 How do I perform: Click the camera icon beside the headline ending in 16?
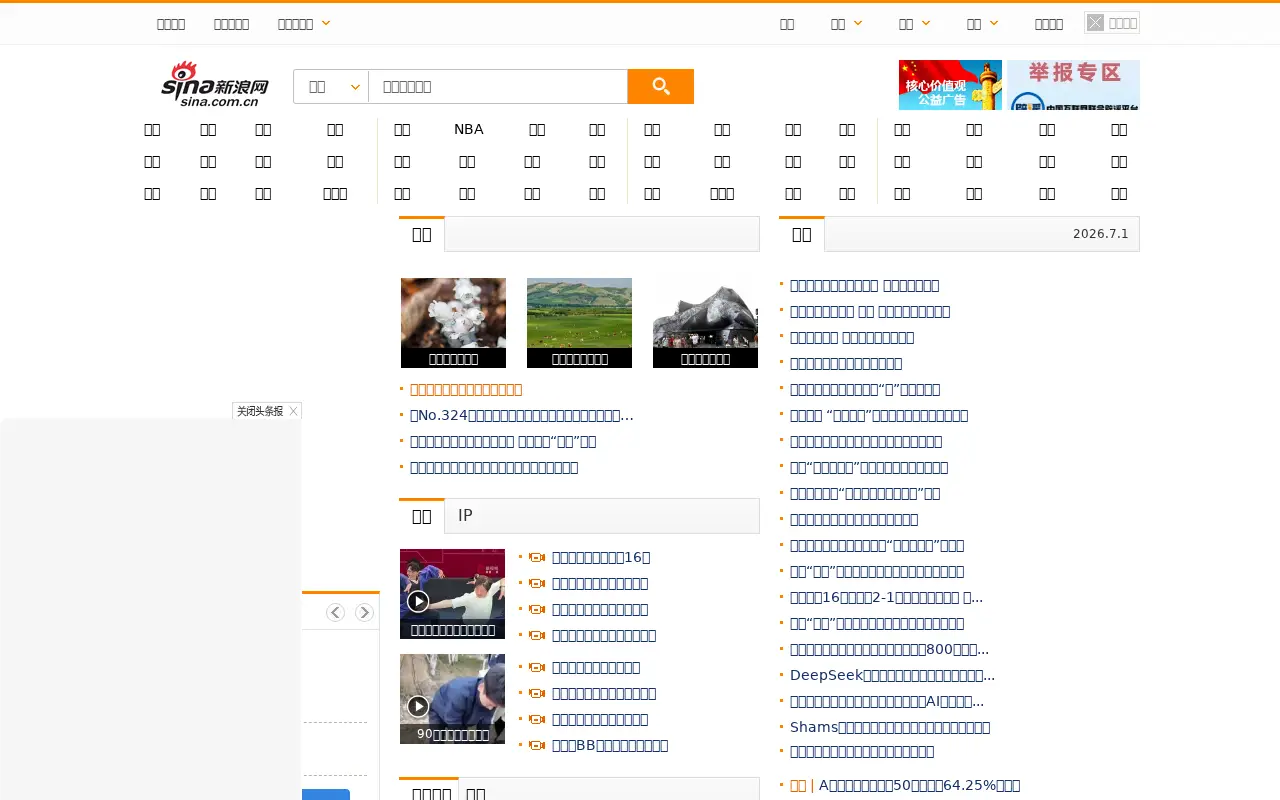coord(537,557)
